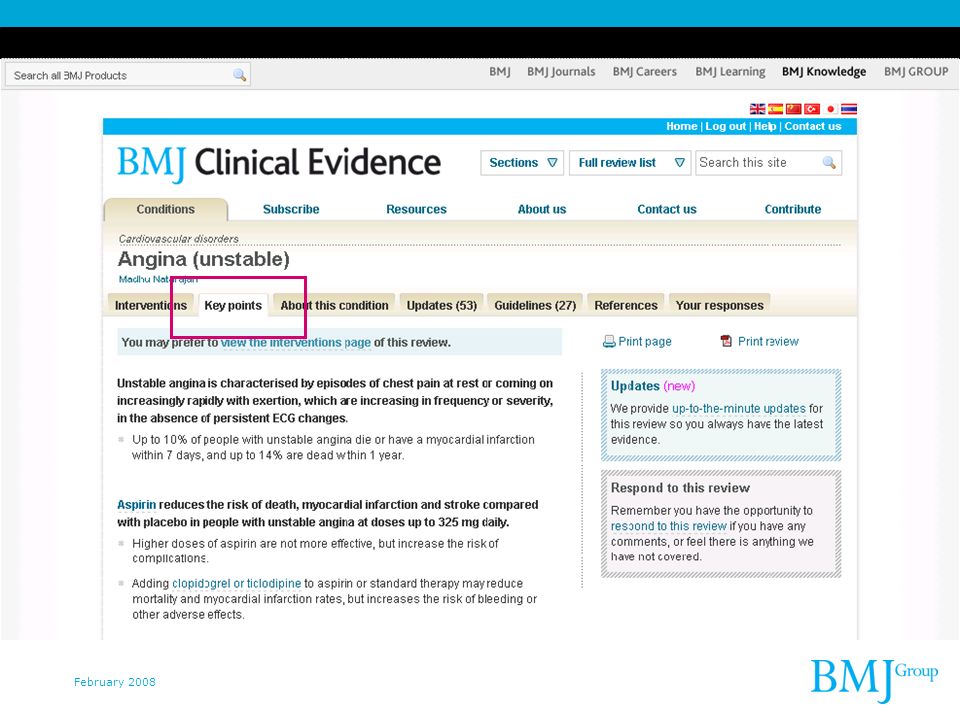Open BMJ GROUP in the top bar

point(916,72)
